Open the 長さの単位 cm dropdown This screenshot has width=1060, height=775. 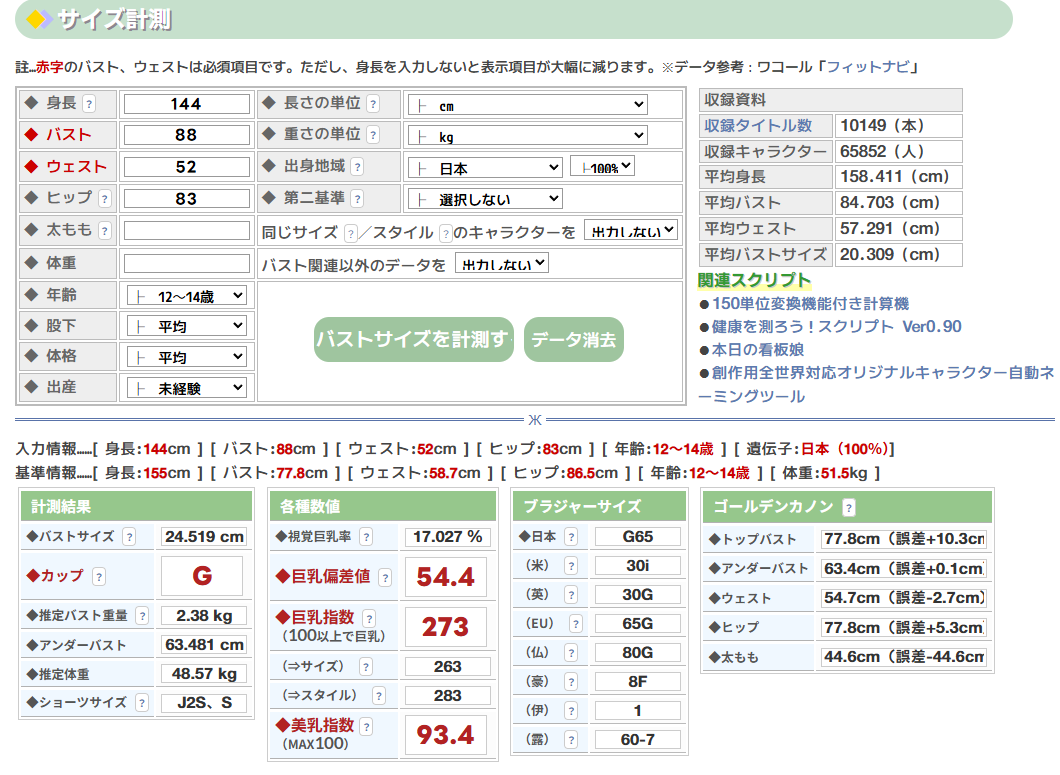pyautogui.click(x=527, y=105)
